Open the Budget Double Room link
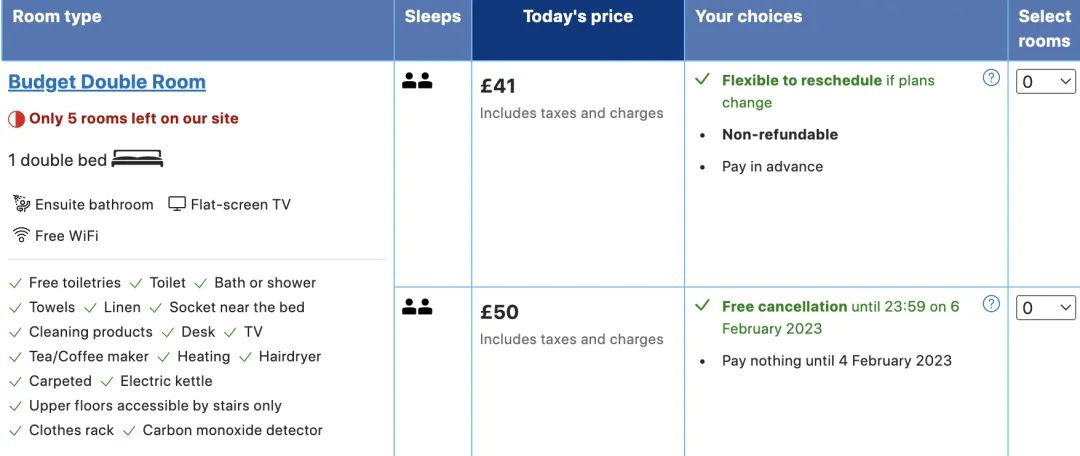Viewport: 1080px width, 456px height. (x=107, y=82)
